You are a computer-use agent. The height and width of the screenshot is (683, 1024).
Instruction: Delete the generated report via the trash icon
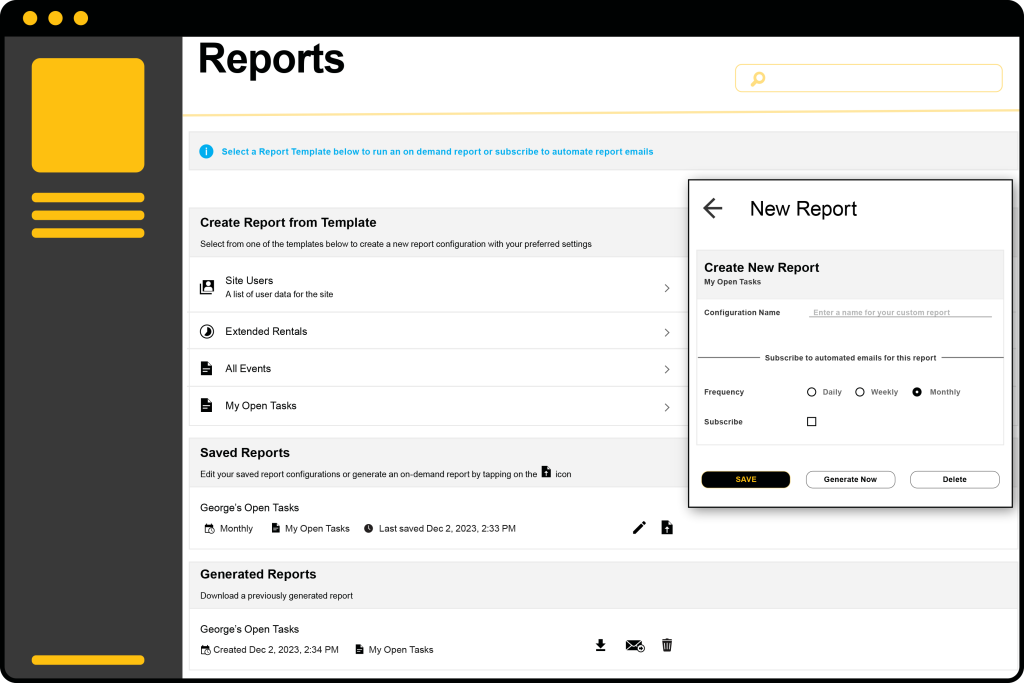(x=666, y=645)
